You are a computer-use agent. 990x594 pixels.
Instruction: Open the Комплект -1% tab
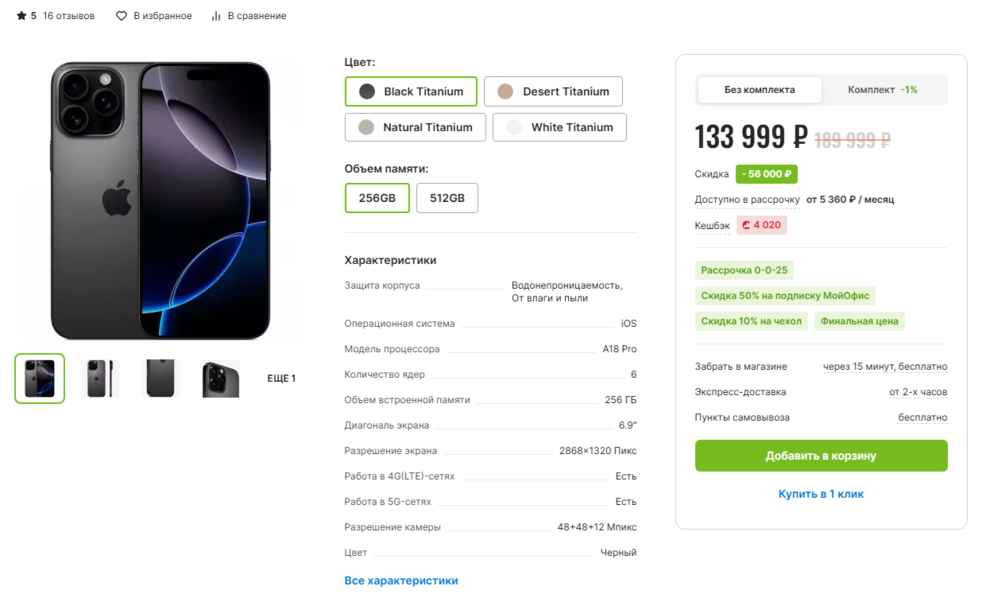(883, 90)
